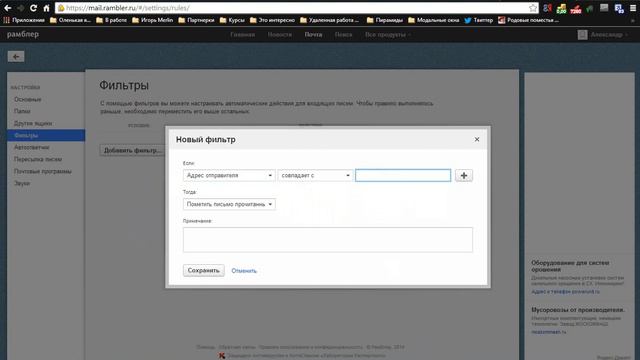640x360 pixels.
Task: Close the Новый фильтр dialog
Action: click(x=477, y=140)
